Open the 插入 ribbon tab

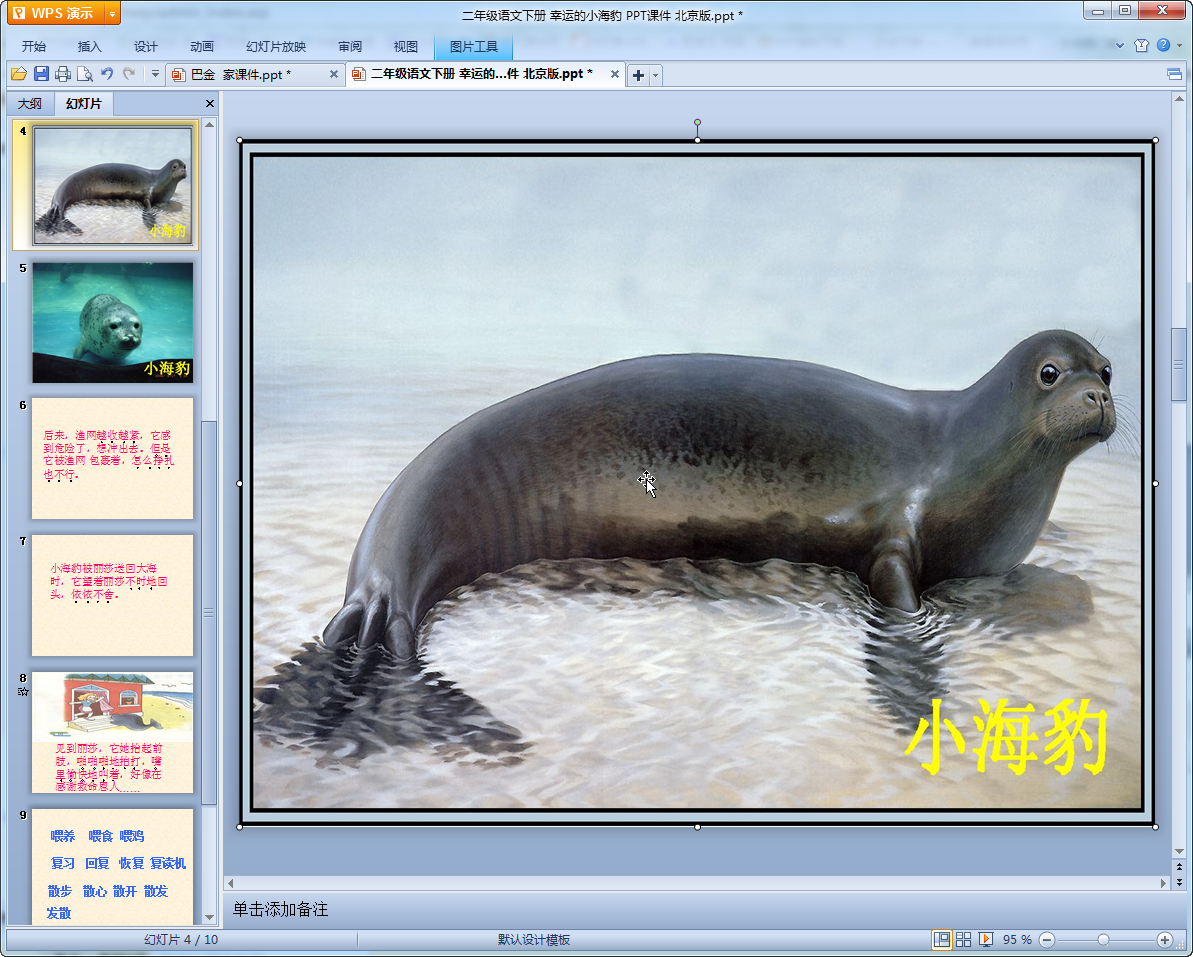tap(90, 46)
